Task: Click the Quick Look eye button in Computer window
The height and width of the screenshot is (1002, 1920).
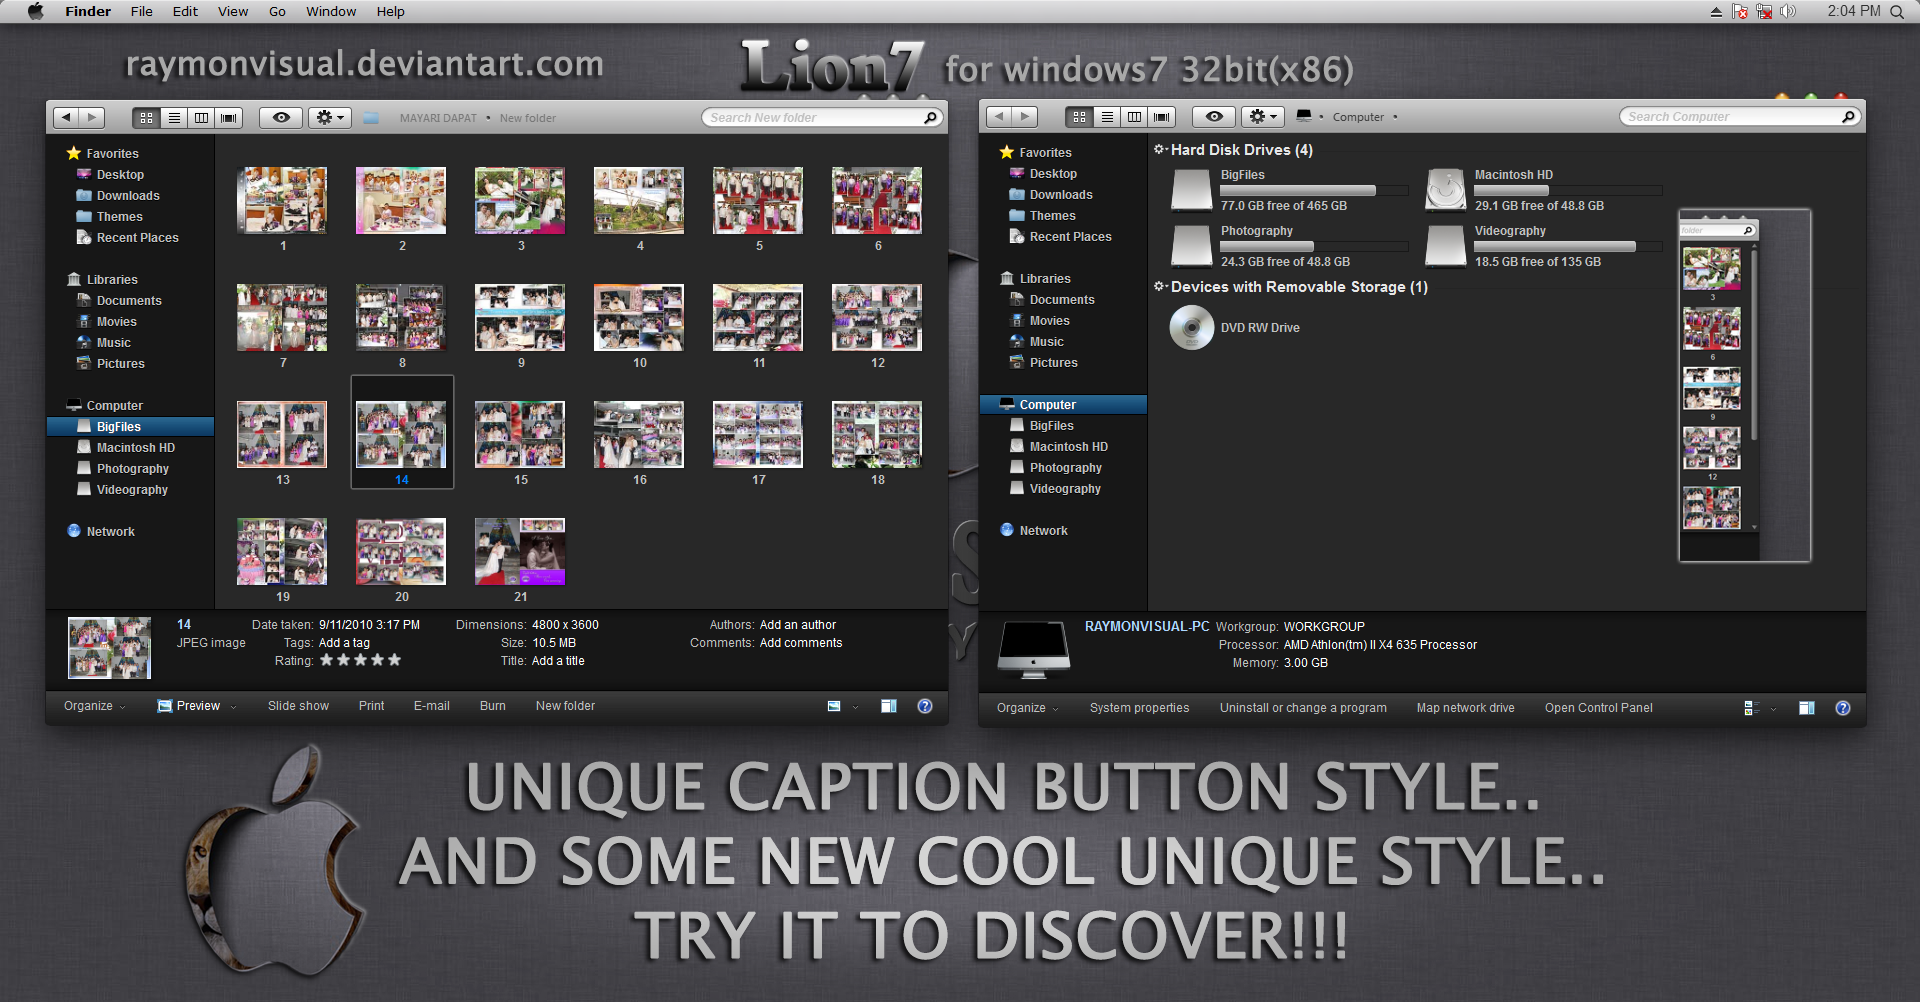Action: 1214,117
